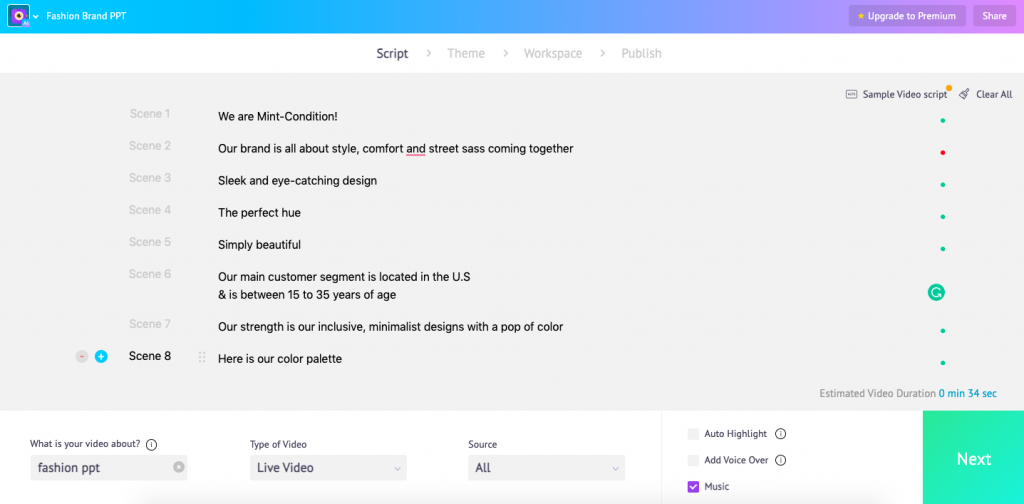Expand the chevron beside the app logo

point(35,16)
